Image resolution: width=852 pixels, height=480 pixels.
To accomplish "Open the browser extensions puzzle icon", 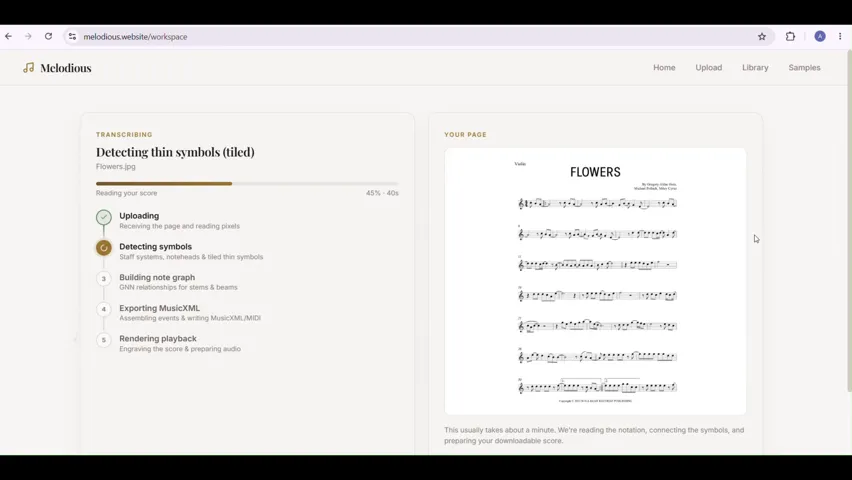I will point(791,36).
